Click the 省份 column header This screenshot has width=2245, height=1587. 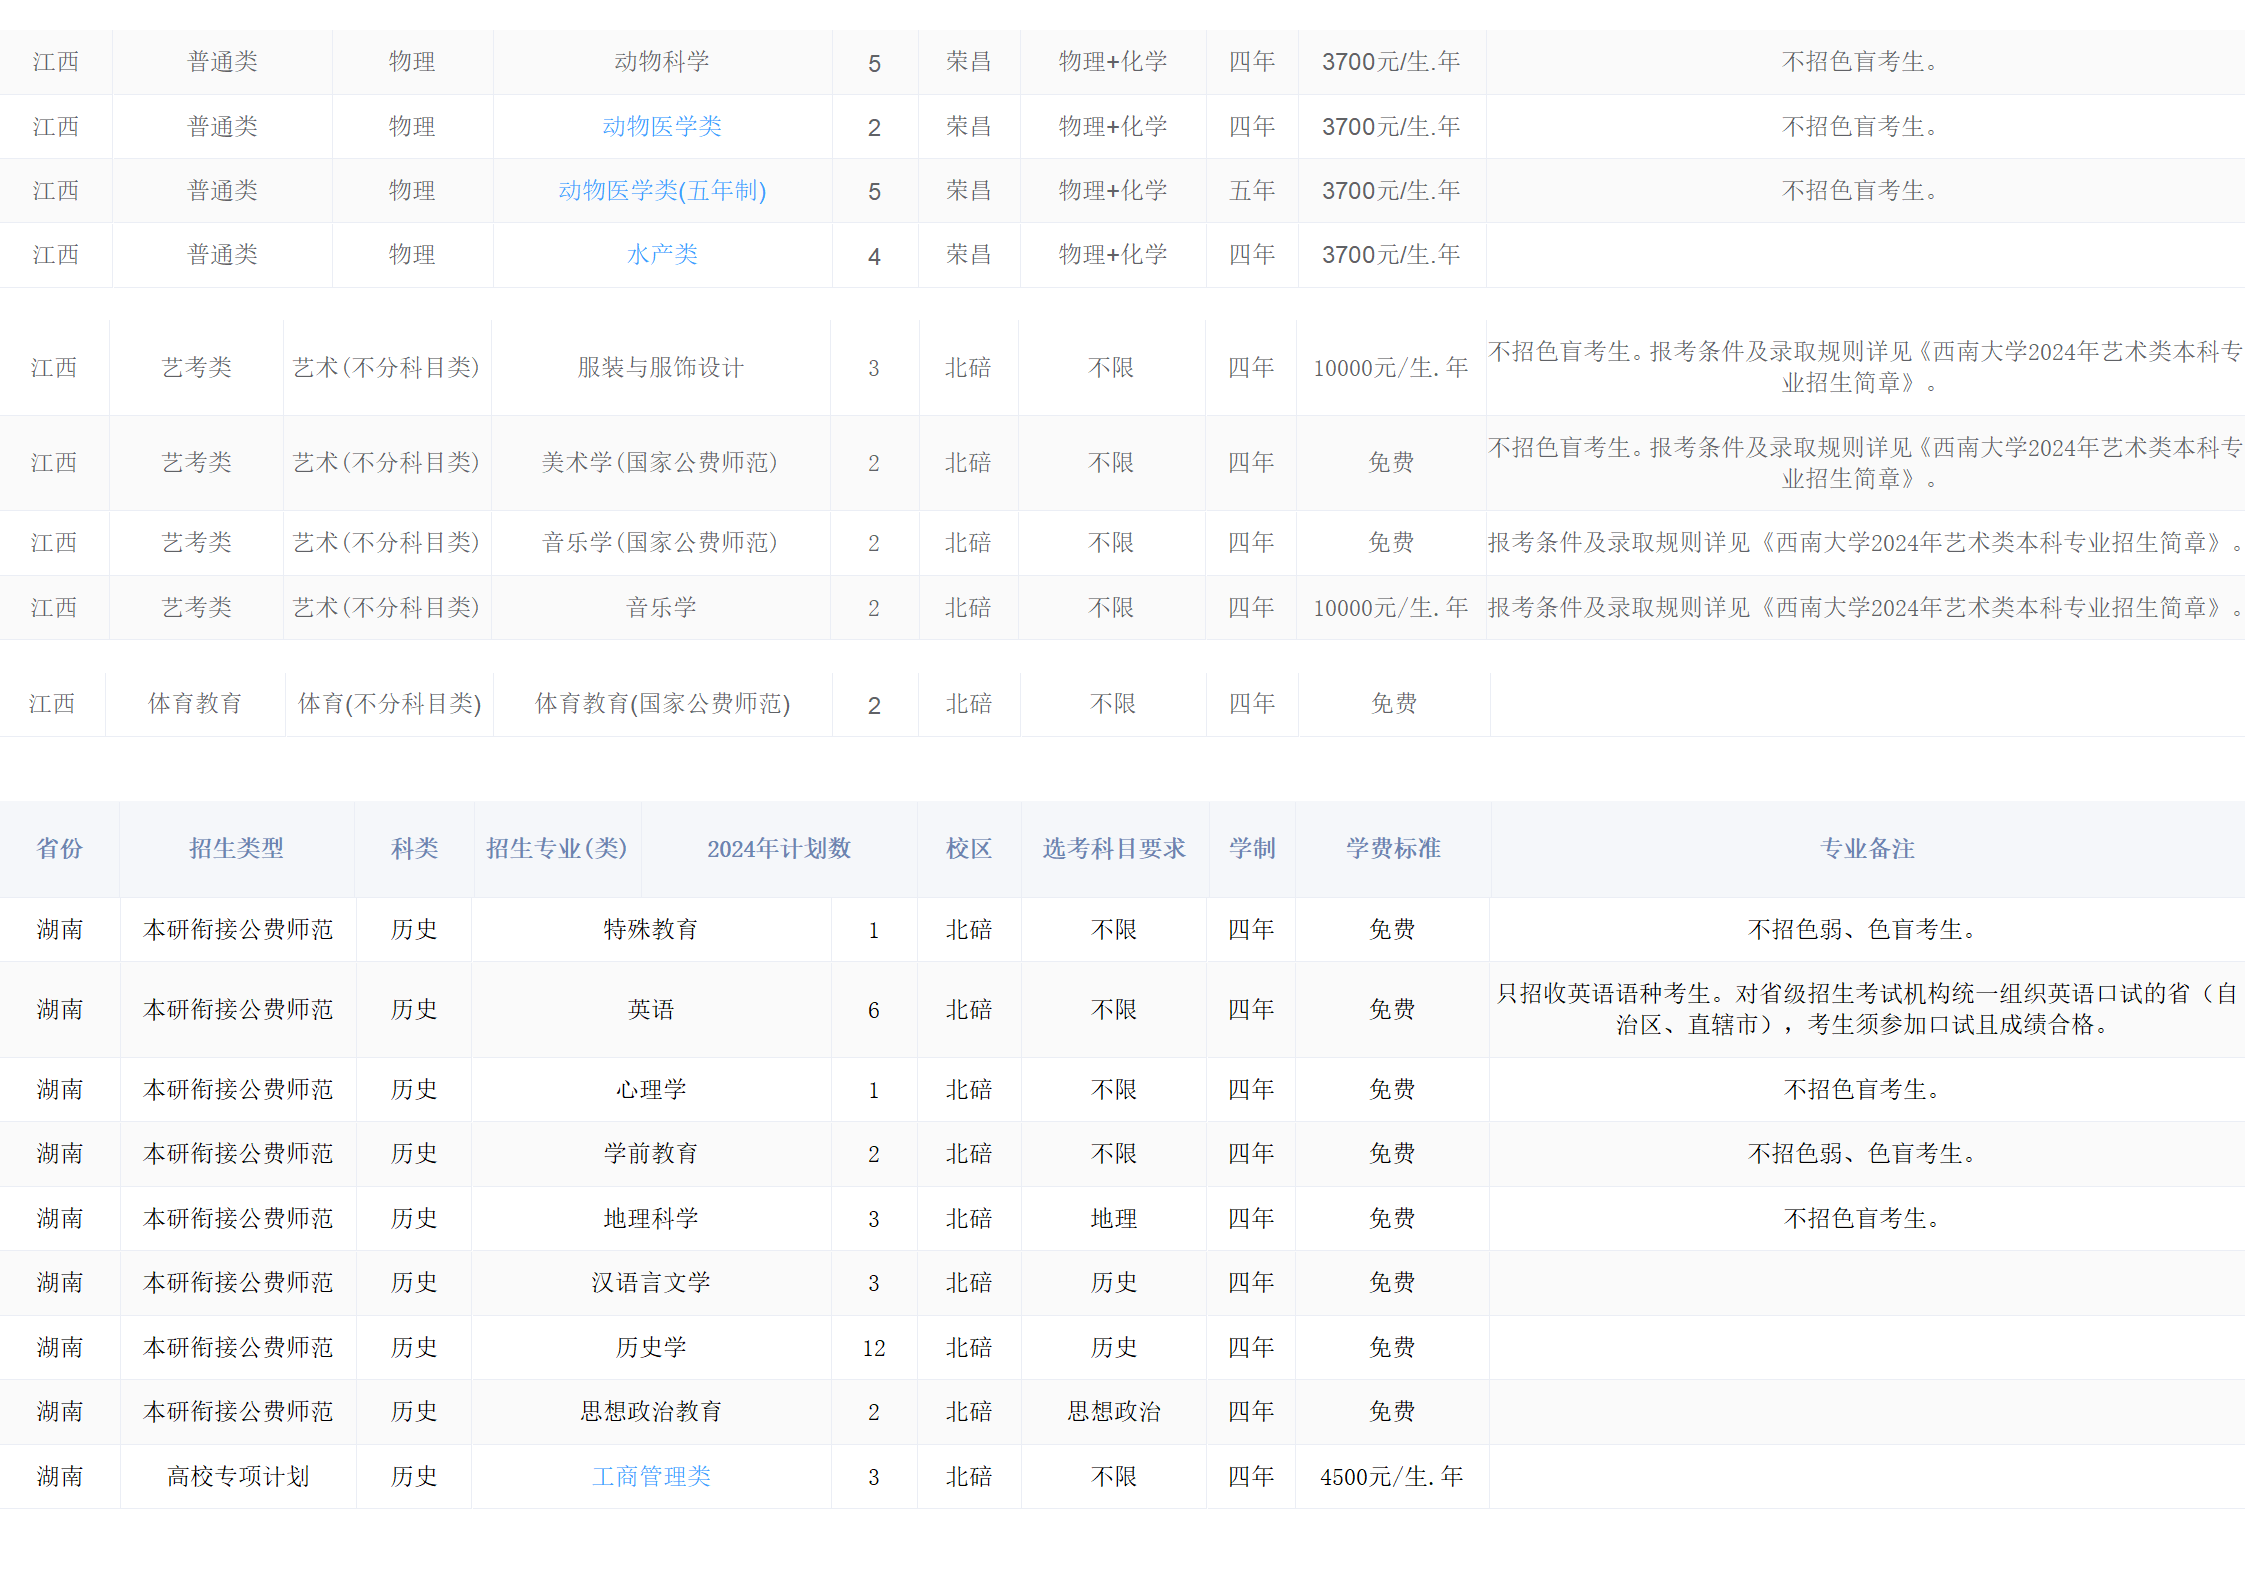[59, 849]
